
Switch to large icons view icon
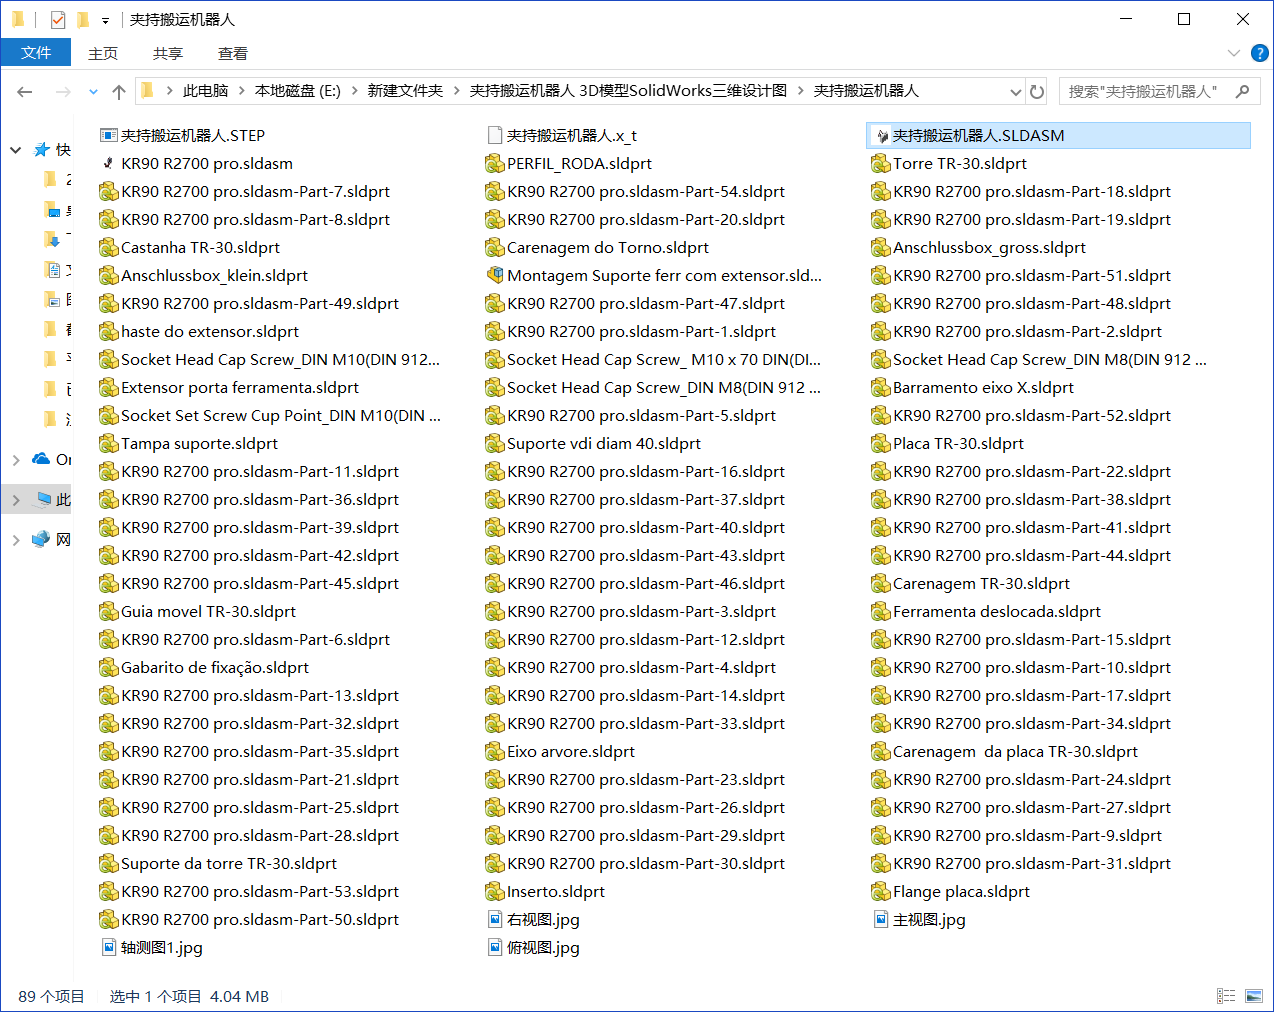[1254, 996]
